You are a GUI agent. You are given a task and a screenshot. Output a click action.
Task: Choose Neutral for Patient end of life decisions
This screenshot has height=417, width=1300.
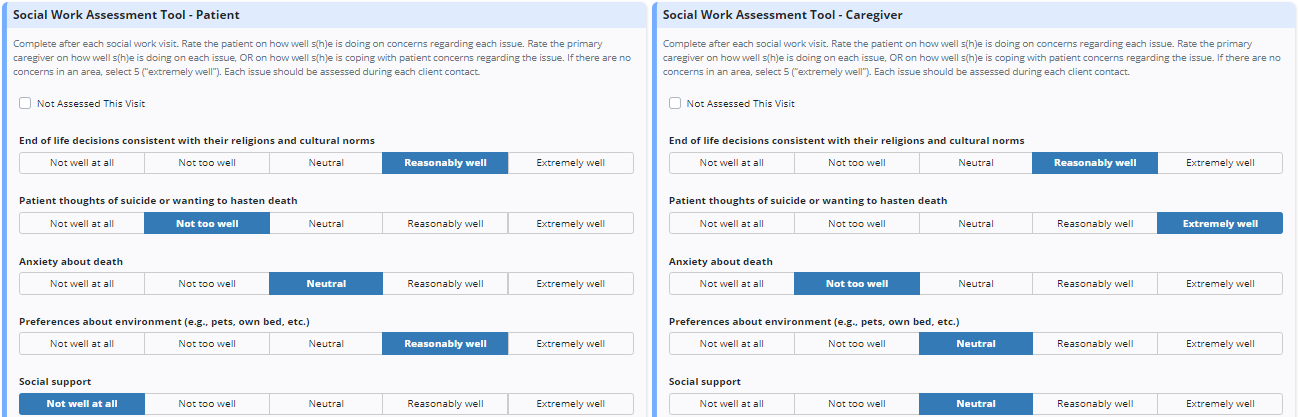point(326,163)
